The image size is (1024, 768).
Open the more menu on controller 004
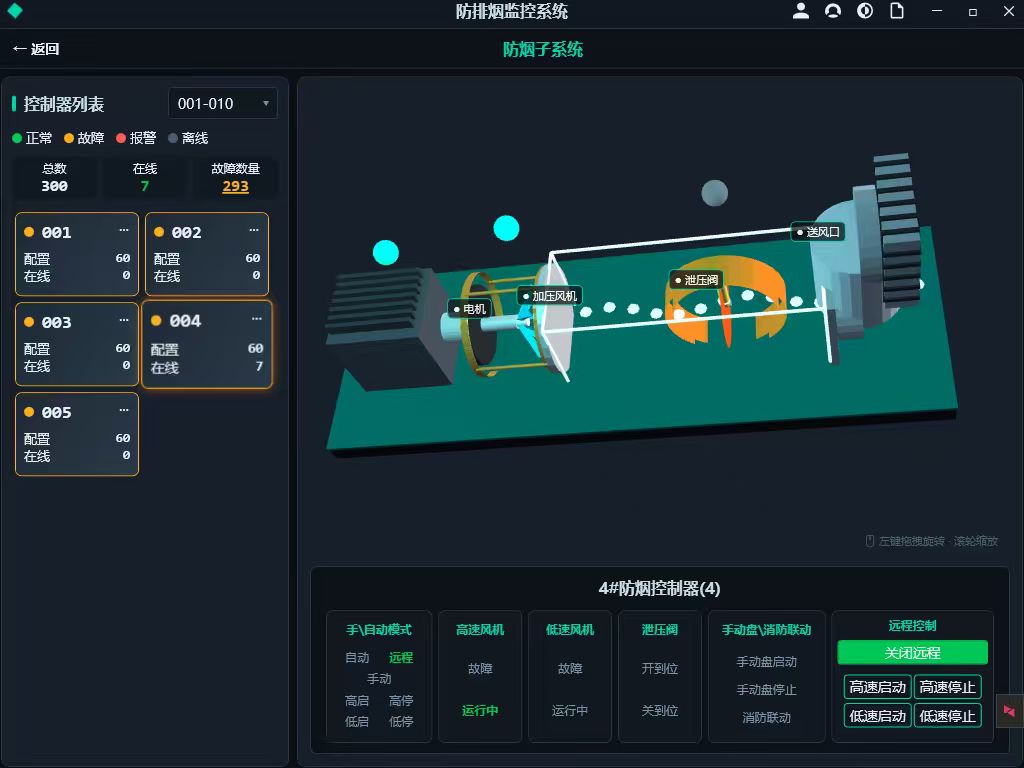point(257,319)
